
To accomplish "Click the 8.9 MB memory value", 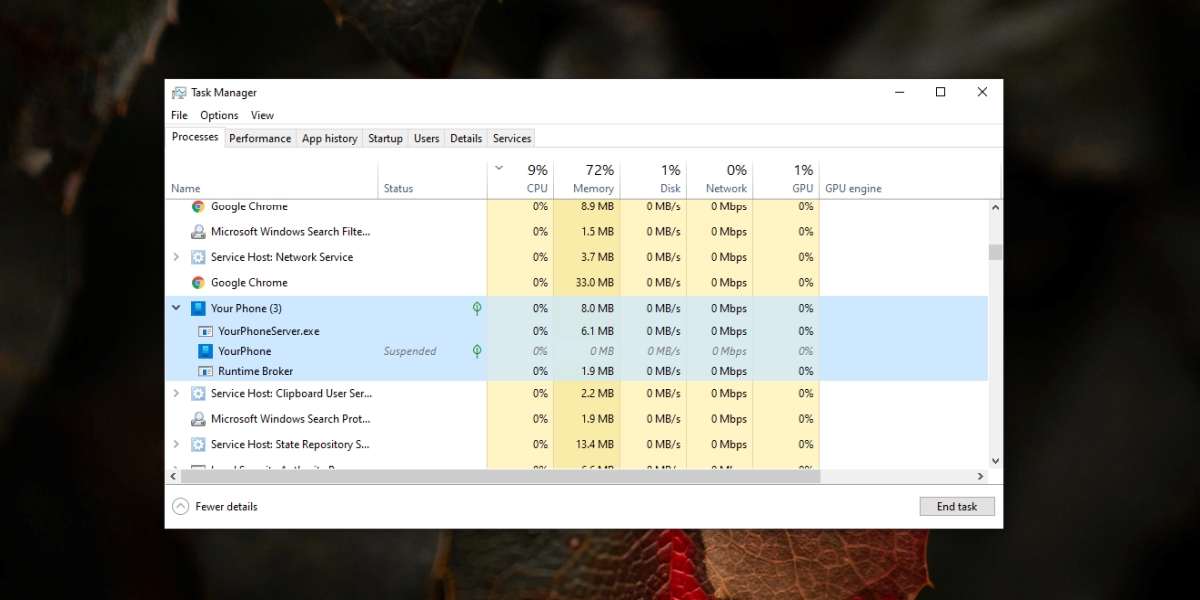I will (600, 206).
